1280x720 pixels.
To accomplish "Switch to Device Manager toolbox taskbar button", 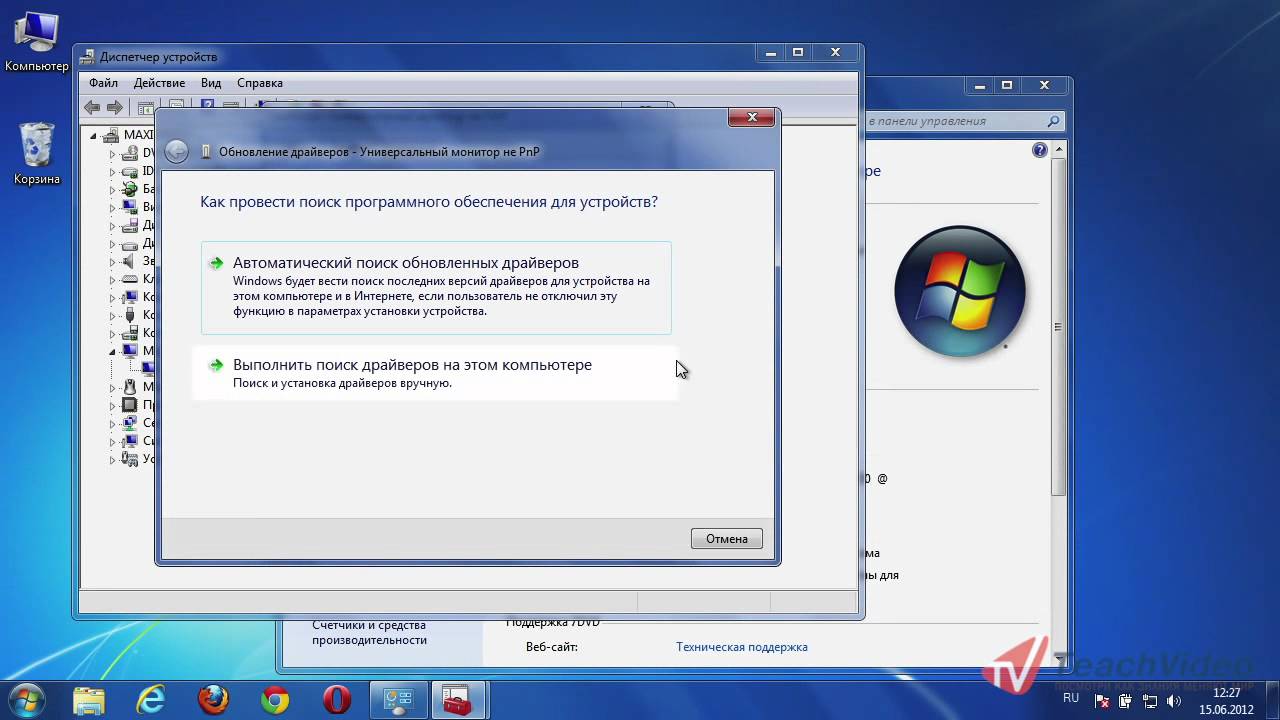I will coord(459,700).
